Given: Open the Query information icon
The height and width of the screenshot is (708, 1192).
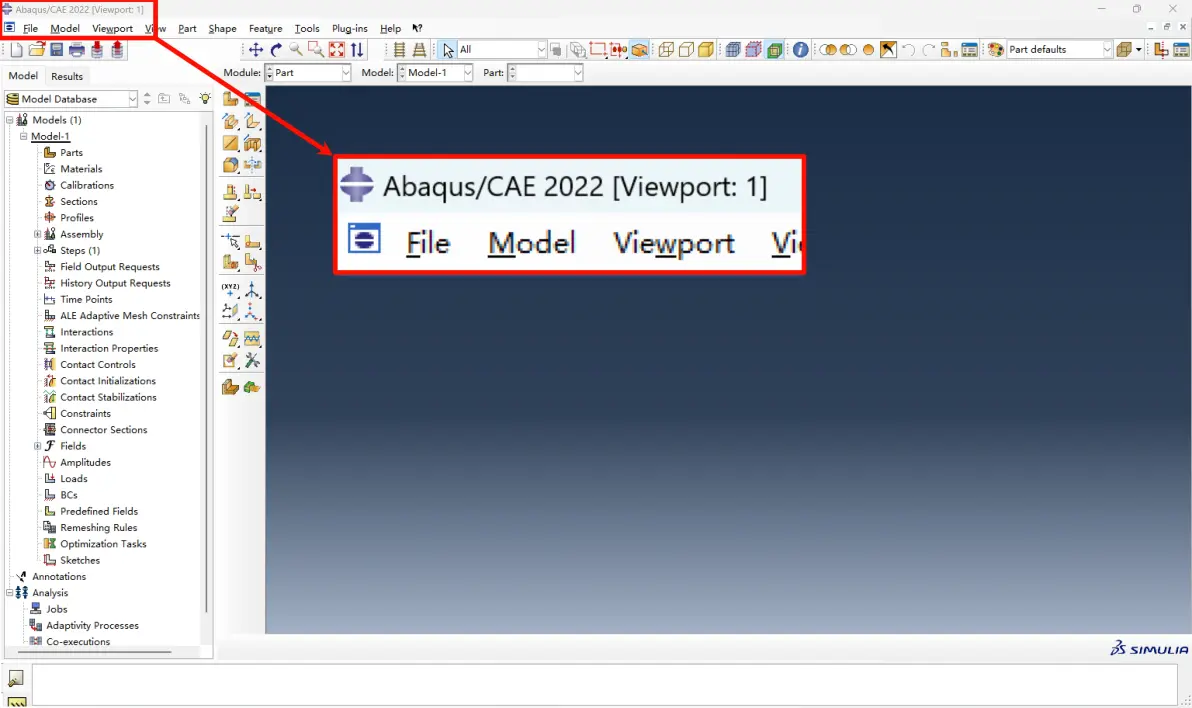Looking at the screenshot, I should 800,50.
